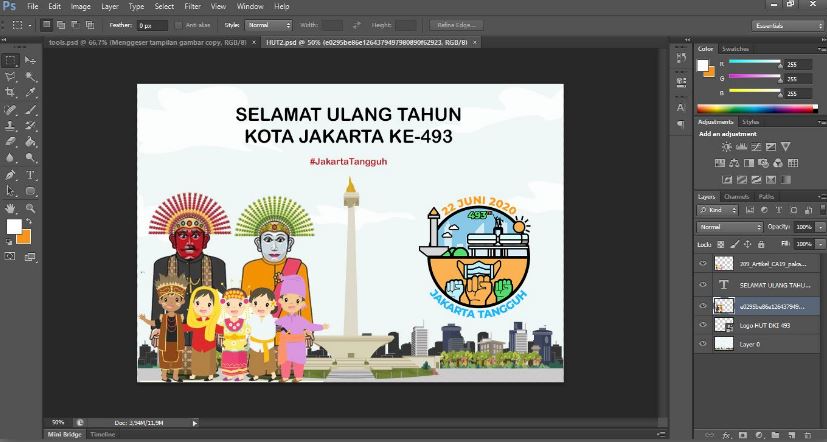
Task: Toggle lock all padlock
Action: [x=761, y=244]
